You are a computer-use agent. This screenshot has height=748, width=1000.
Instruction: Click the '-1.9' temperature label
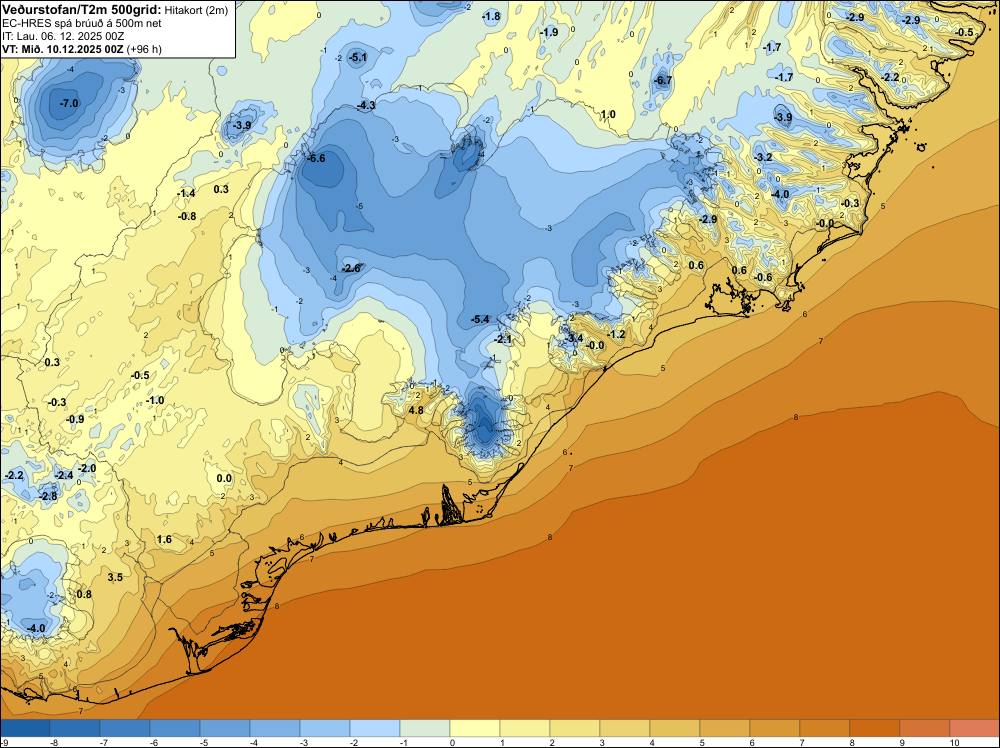pyautogui.click(x=548, y=32)
